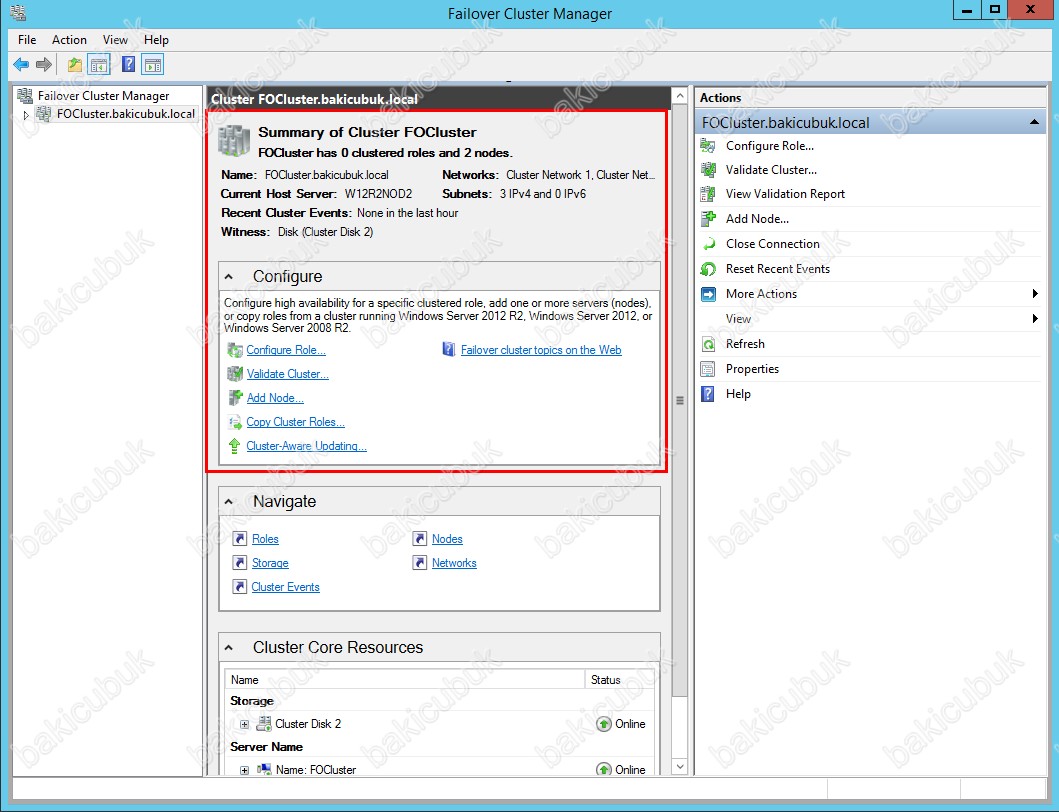Click the Cluster Disk 2 disk icon
Viewport: 1059px width, 812px height.
[x=264, y=724]
